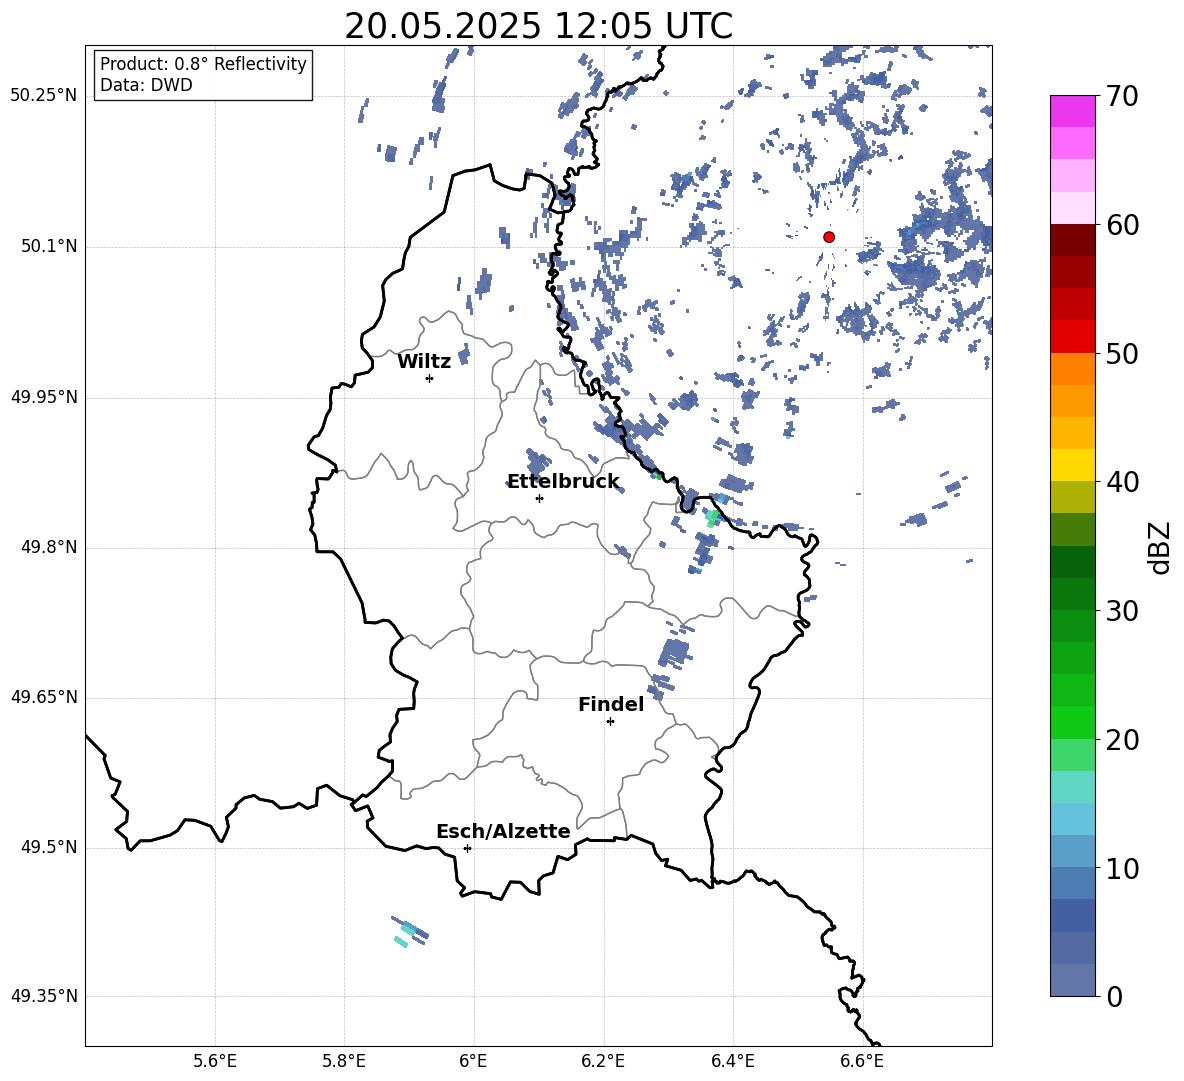Click the 49.5°N latitude label

[x=49, y=847]
